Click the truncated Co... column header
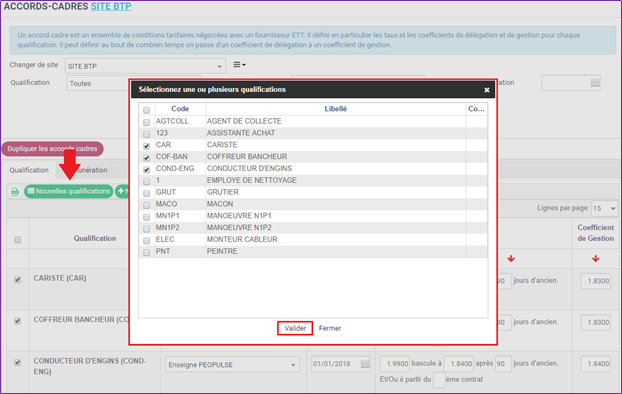Image resolution: width=622 pixels, height=394 pixels. click(x=476, y=109)
